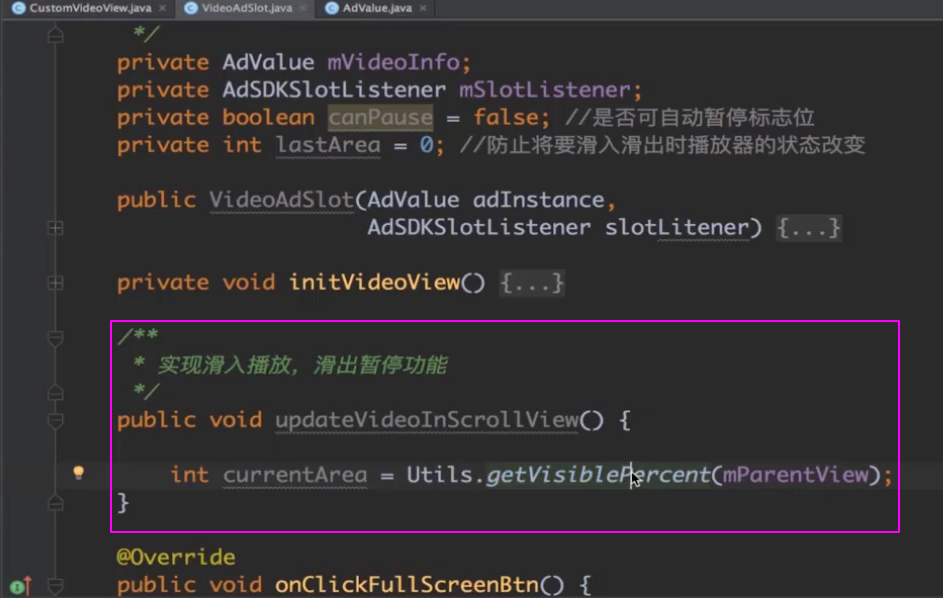Click the int keyword before currentArea
The image size is (943, 598).
(189, 475)
